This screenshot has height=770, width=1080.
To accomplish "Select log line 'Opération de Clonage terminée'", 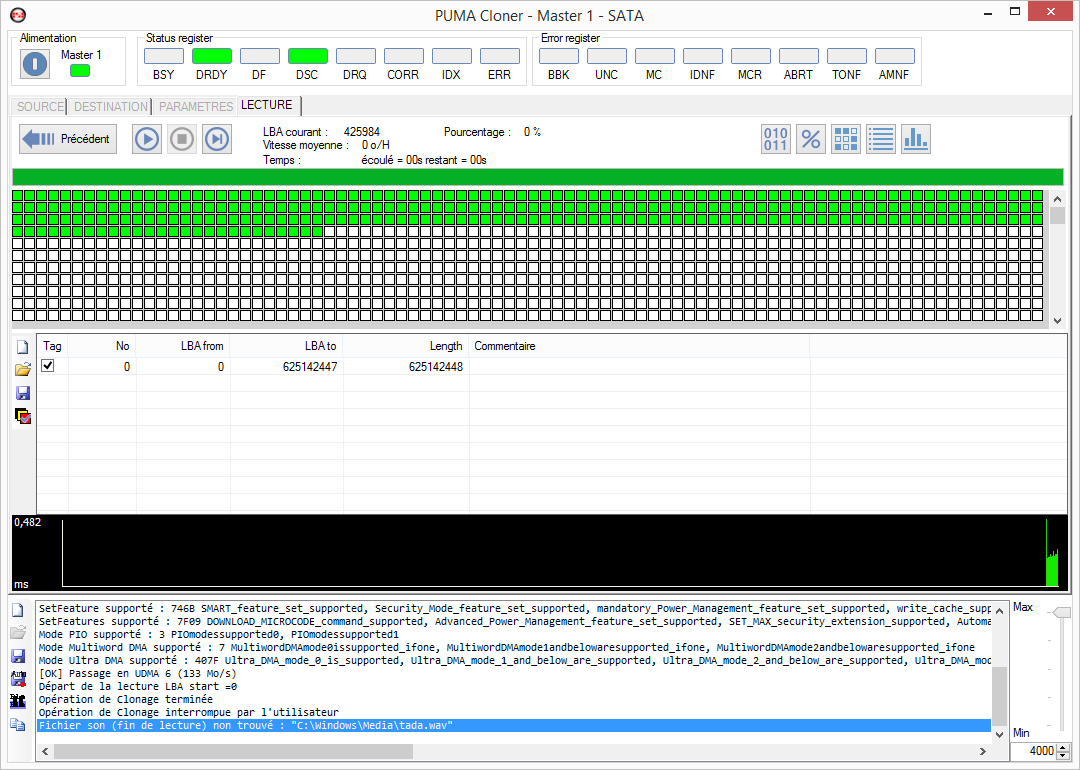I will click(126, 700).
